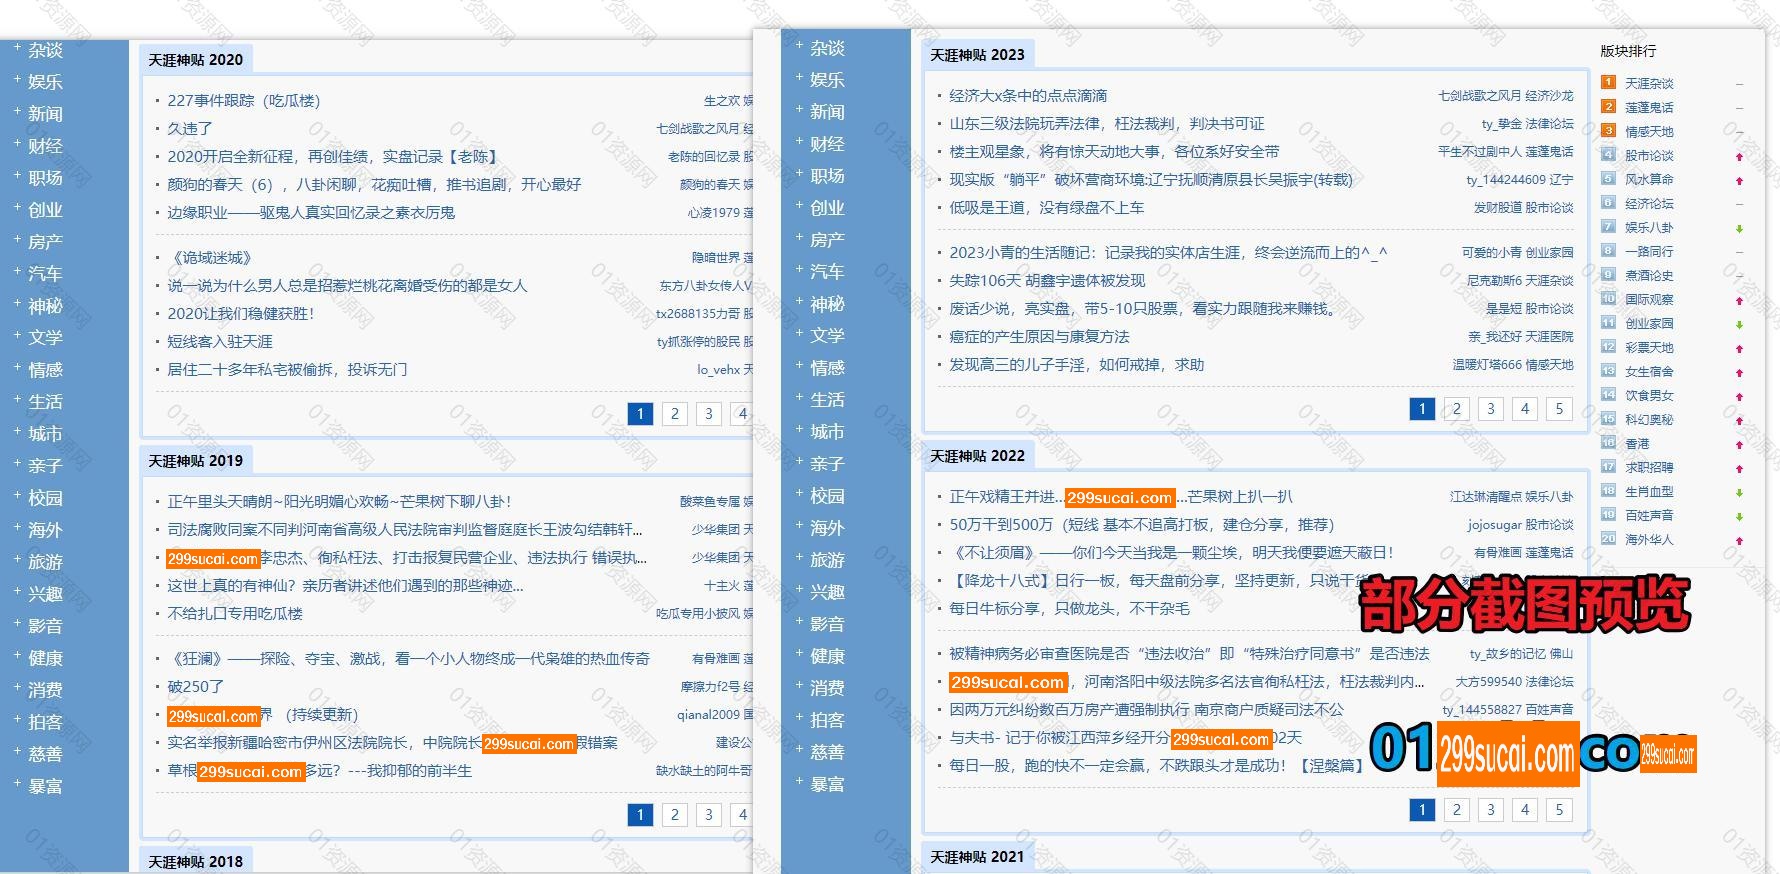Click the red up arrow for 国际观察
The height and width of the screenshot is (874, 1780).
point(1739,301)
